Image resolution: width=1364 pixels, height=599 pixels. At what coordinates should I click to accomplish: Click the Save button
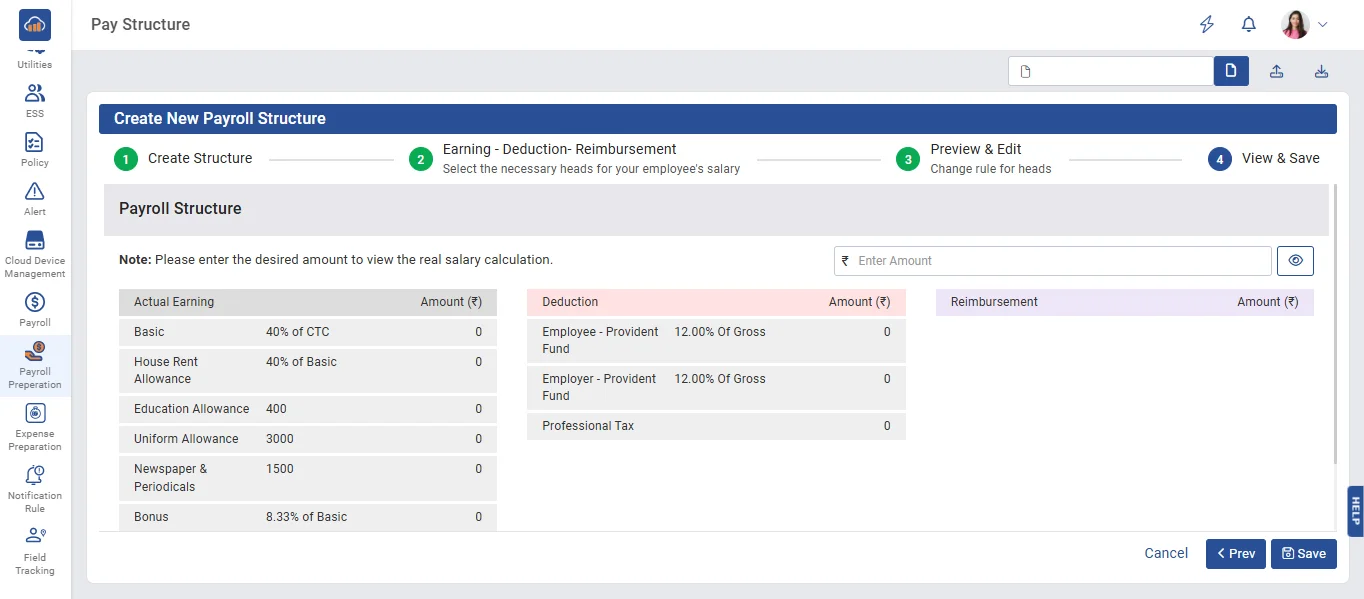tap(1303, 554)
